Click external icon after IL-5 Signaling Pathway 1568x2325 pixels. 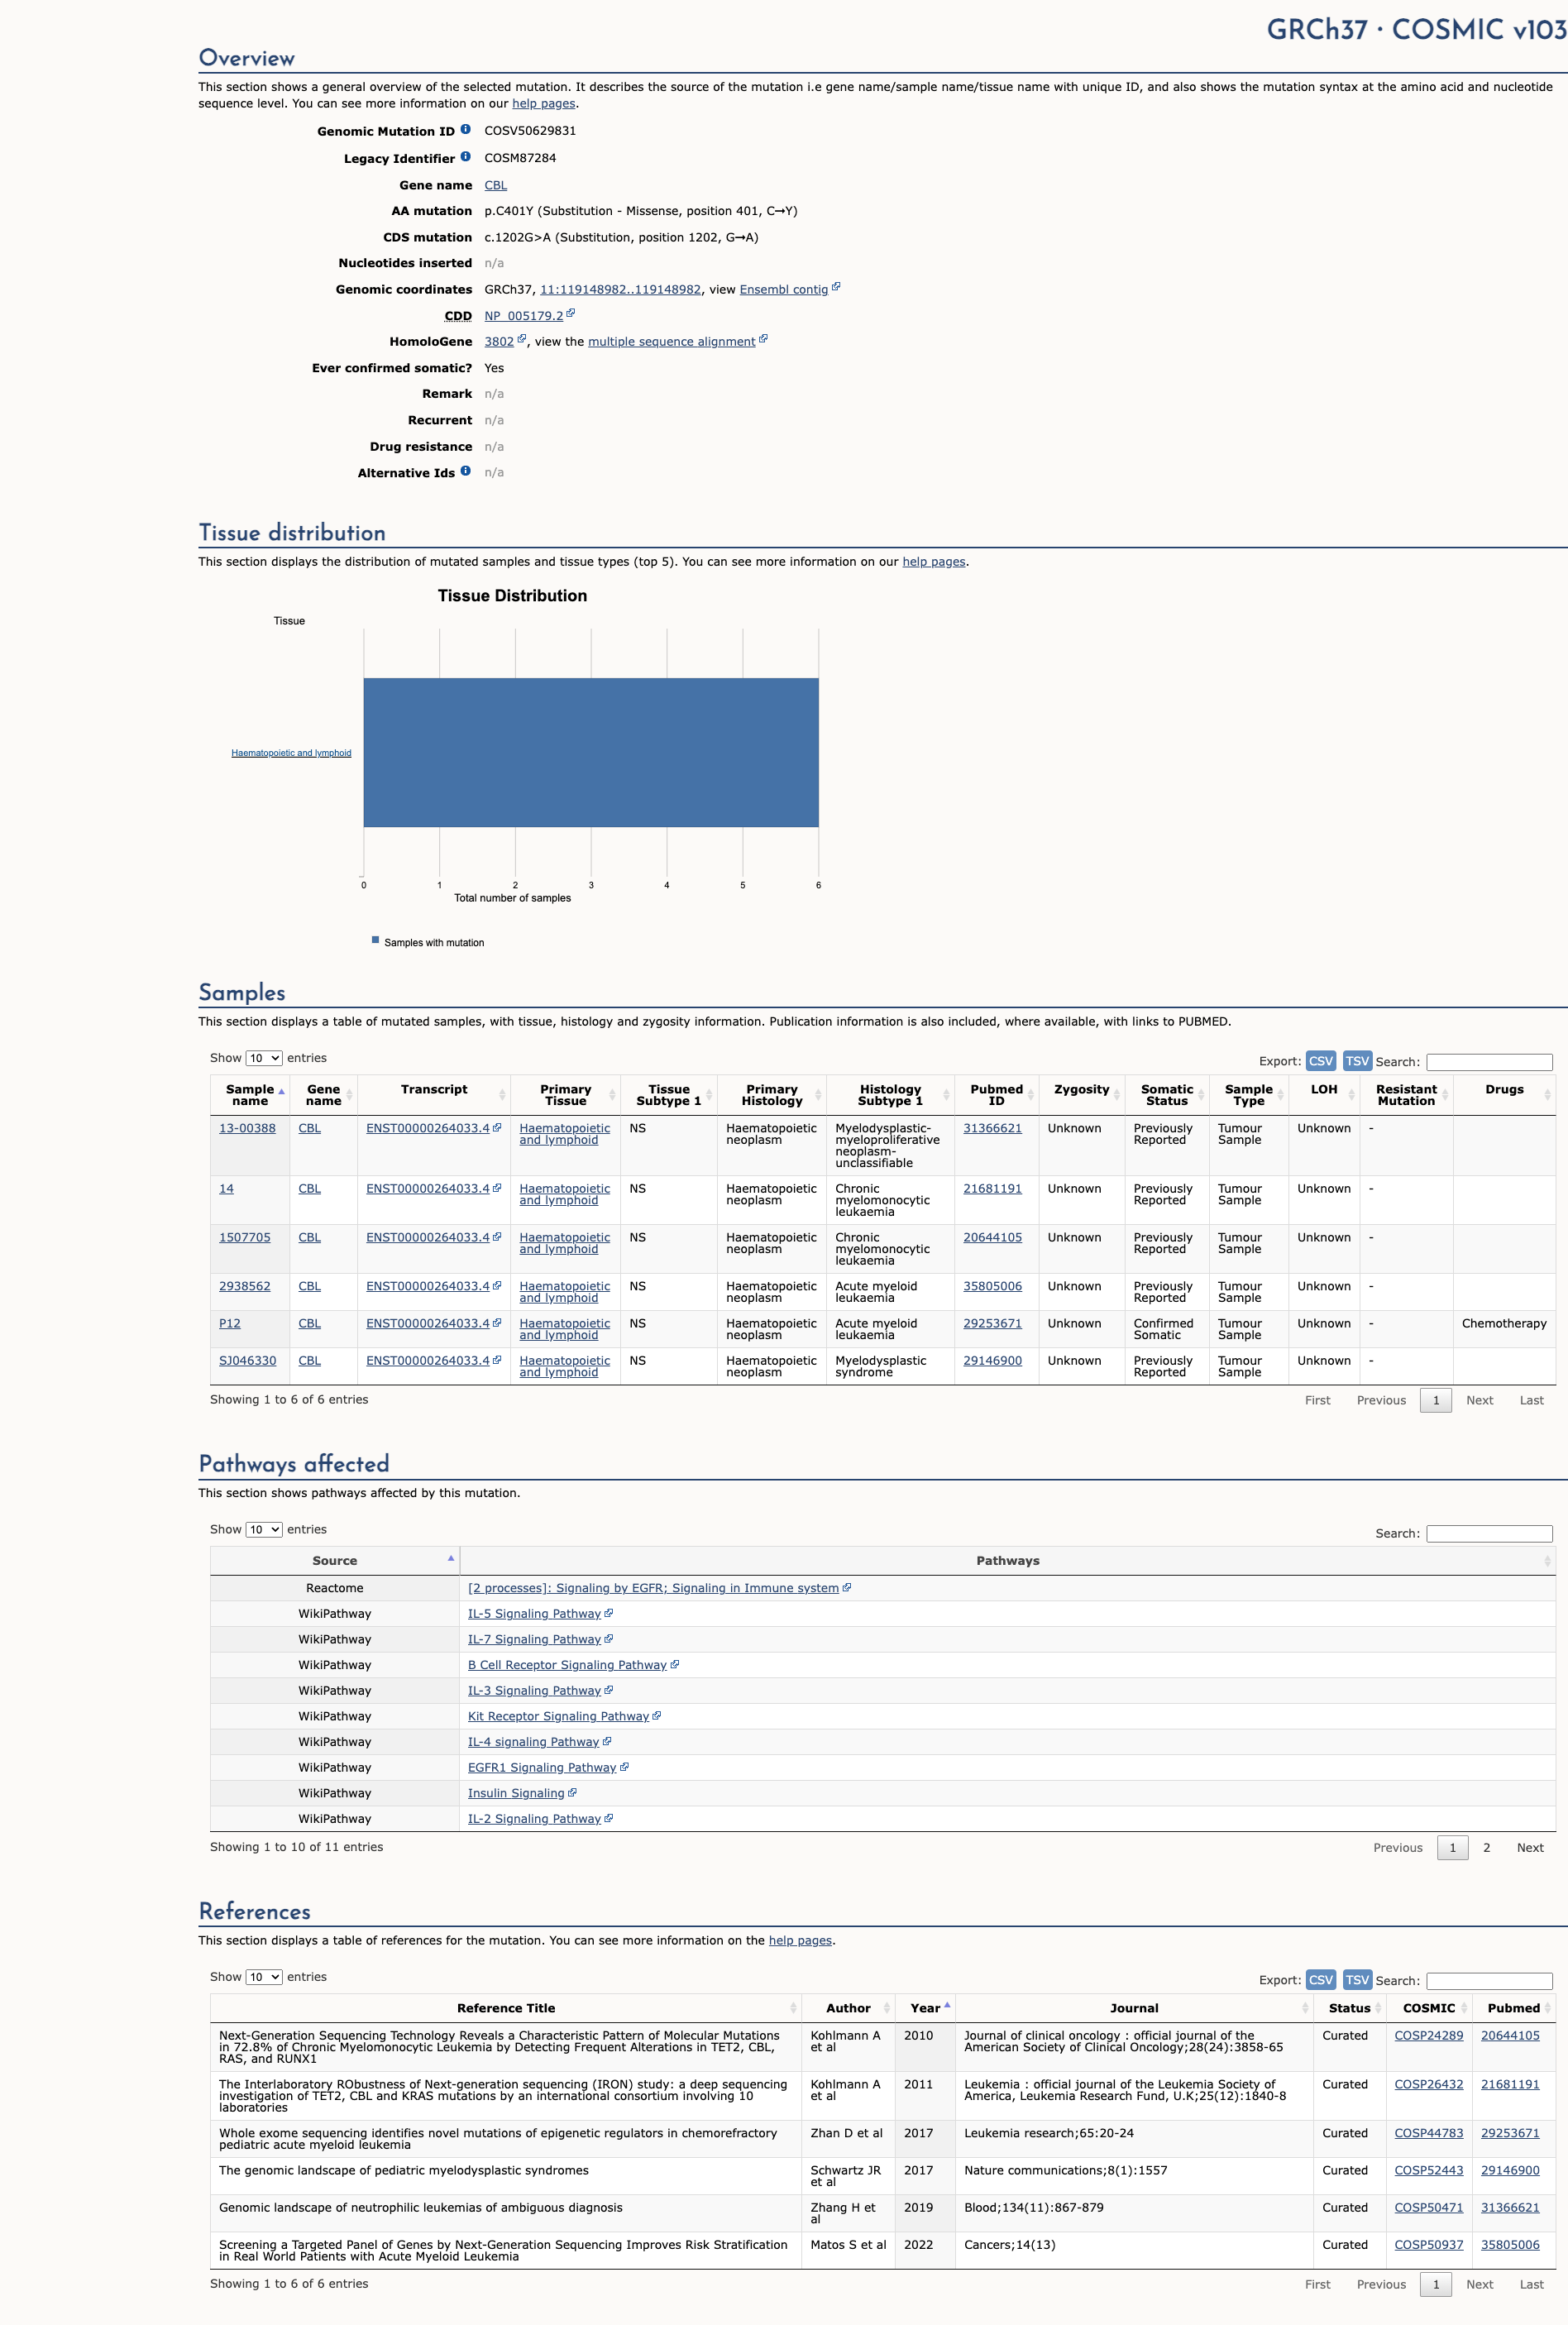609,1613
